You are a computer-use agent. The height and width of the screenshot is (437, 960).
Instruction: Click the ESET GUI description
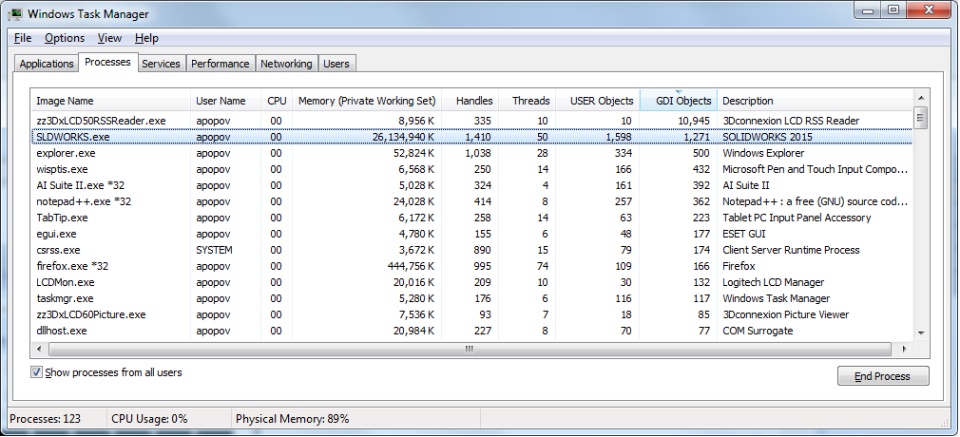click(x=744, y=234)
